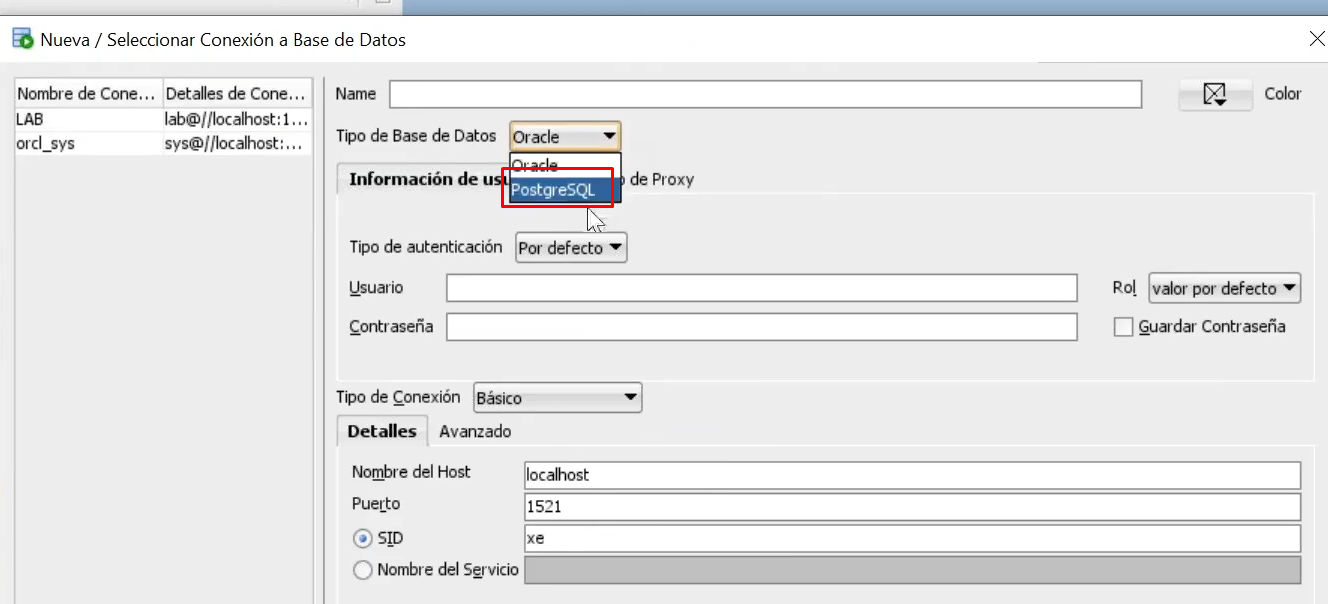Open the Detalles tab
The height and width of the screenshot is (604, 1328).
click(381, 431)
